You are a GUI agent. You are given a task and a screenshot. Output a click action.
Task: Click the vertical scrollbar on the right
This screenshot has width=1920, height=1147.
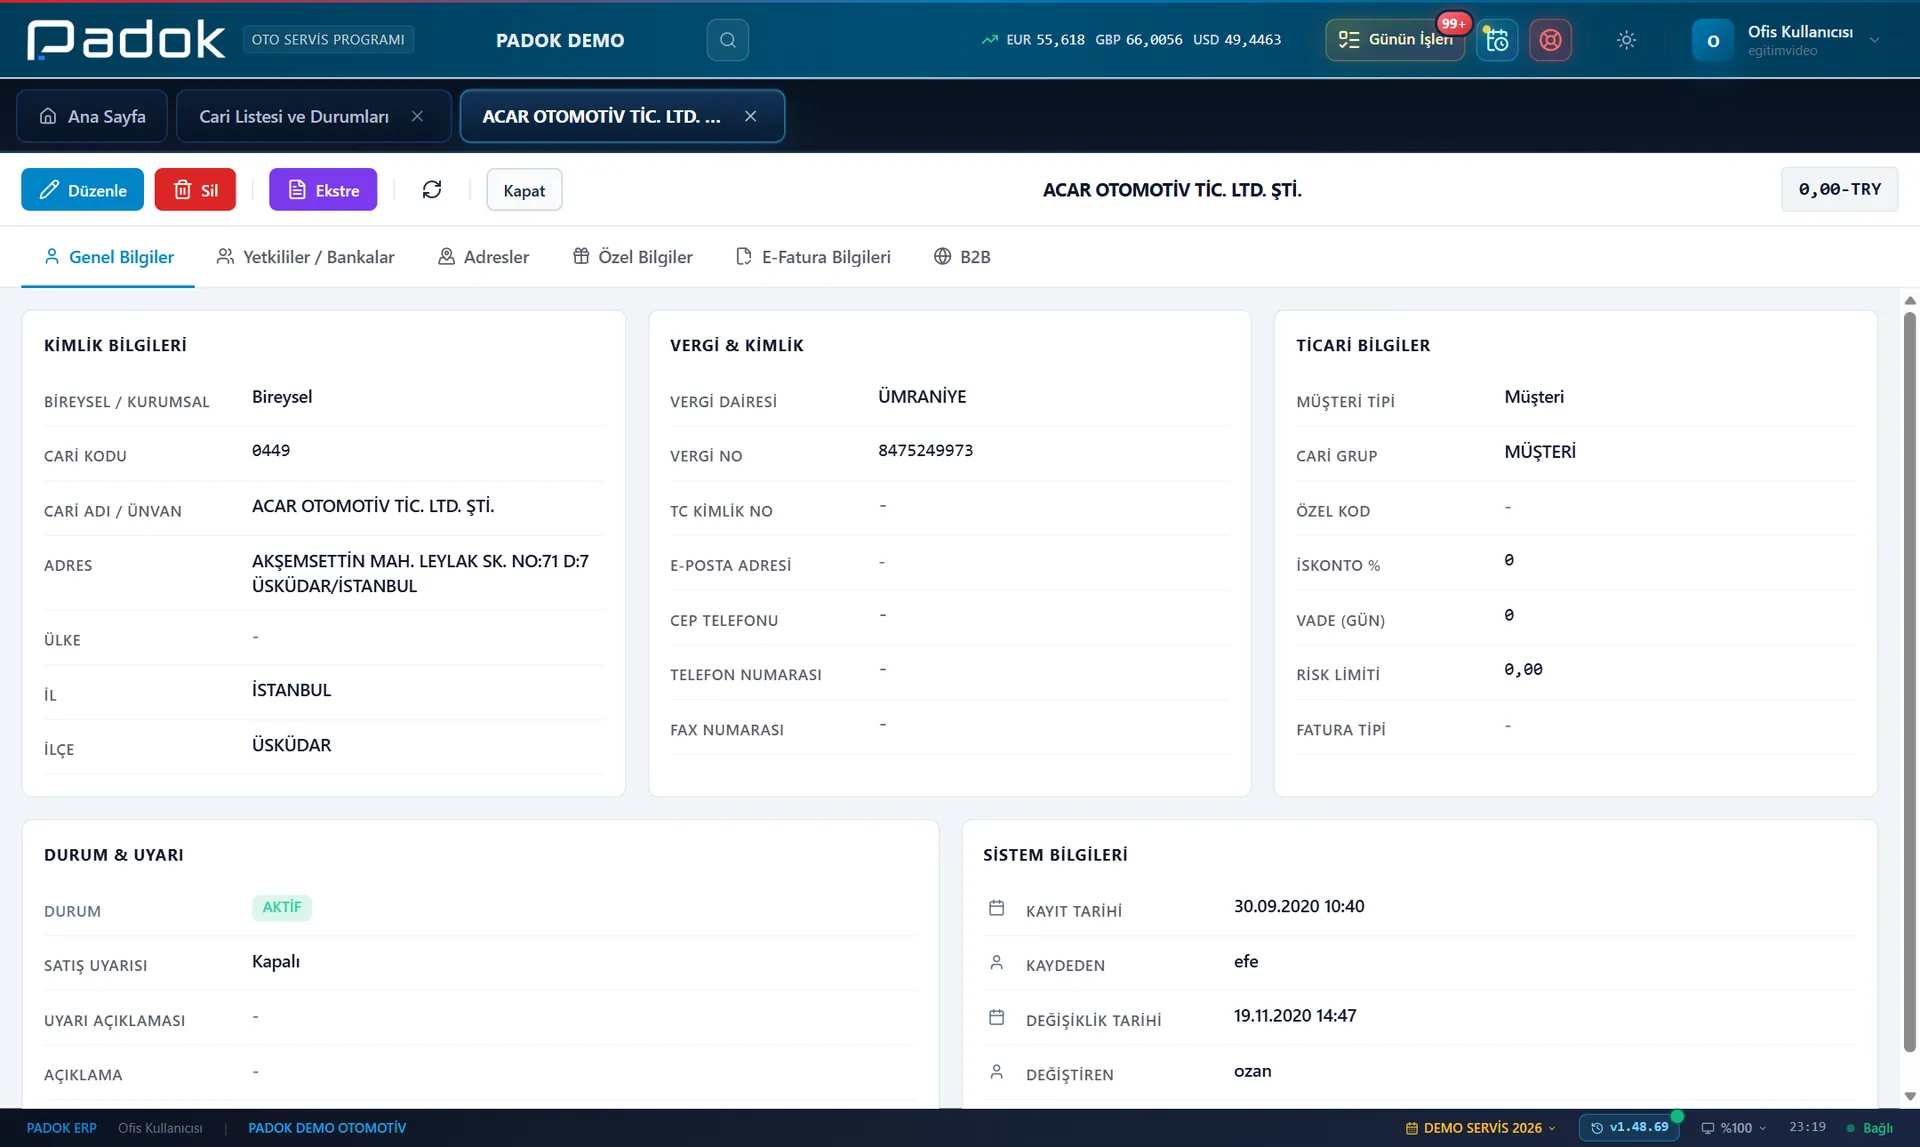click(x=1909, y=680)
